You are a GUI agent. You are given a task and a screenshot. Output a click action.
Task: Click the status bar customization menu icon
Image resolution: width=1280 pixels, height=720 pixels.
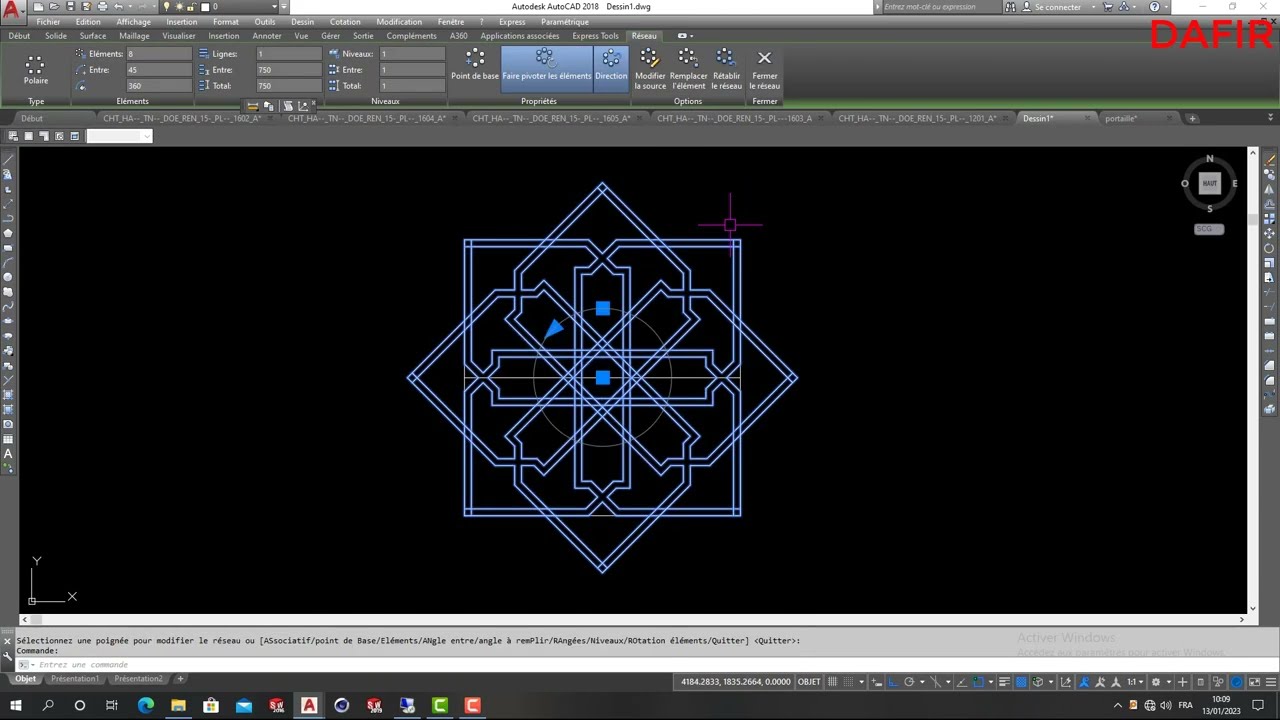(1271, 682)
